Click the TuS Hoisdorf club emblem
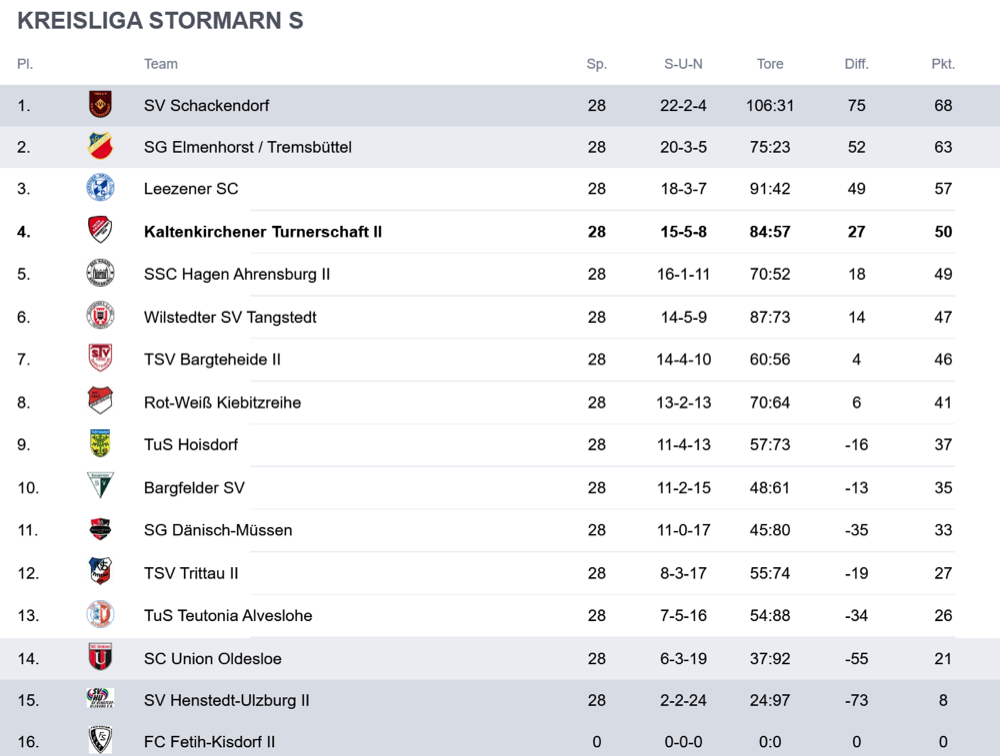The width and height of the screenshot is (1000, 756). 100,443
